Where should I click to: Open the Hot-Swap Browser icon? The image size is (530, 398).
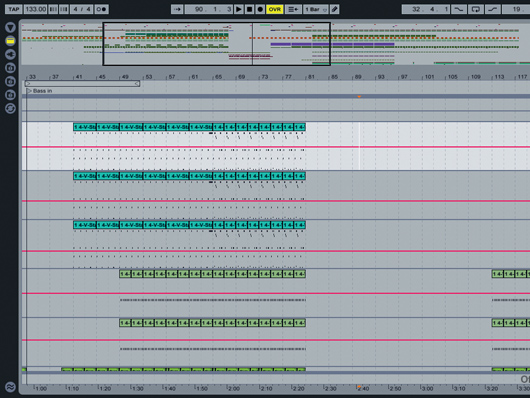click(x=10, y=109)
